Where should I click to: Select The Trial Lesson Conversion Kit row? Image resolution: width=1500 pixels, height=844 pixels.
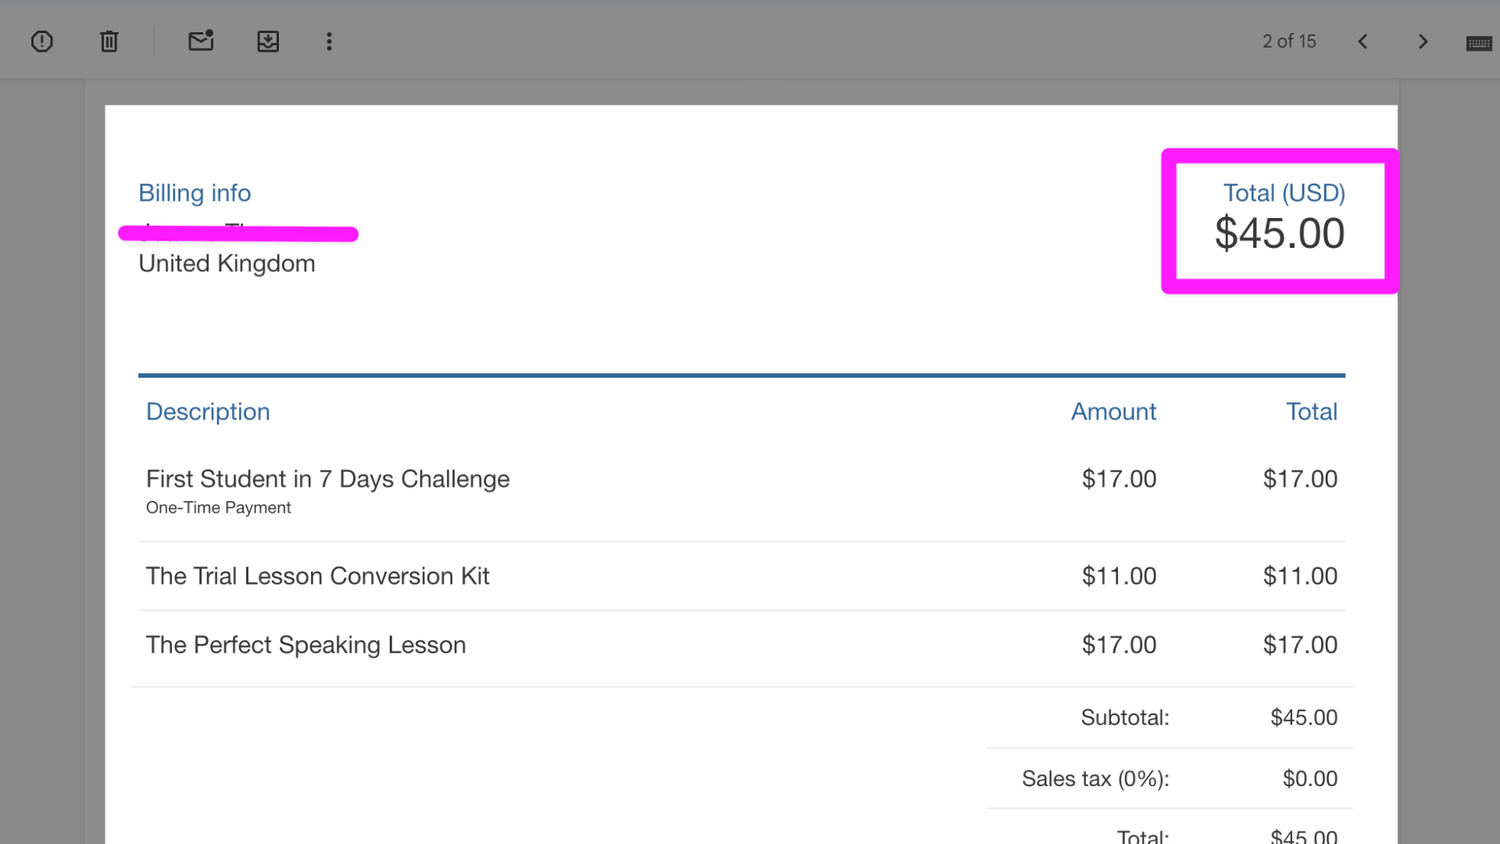(318, 576)
